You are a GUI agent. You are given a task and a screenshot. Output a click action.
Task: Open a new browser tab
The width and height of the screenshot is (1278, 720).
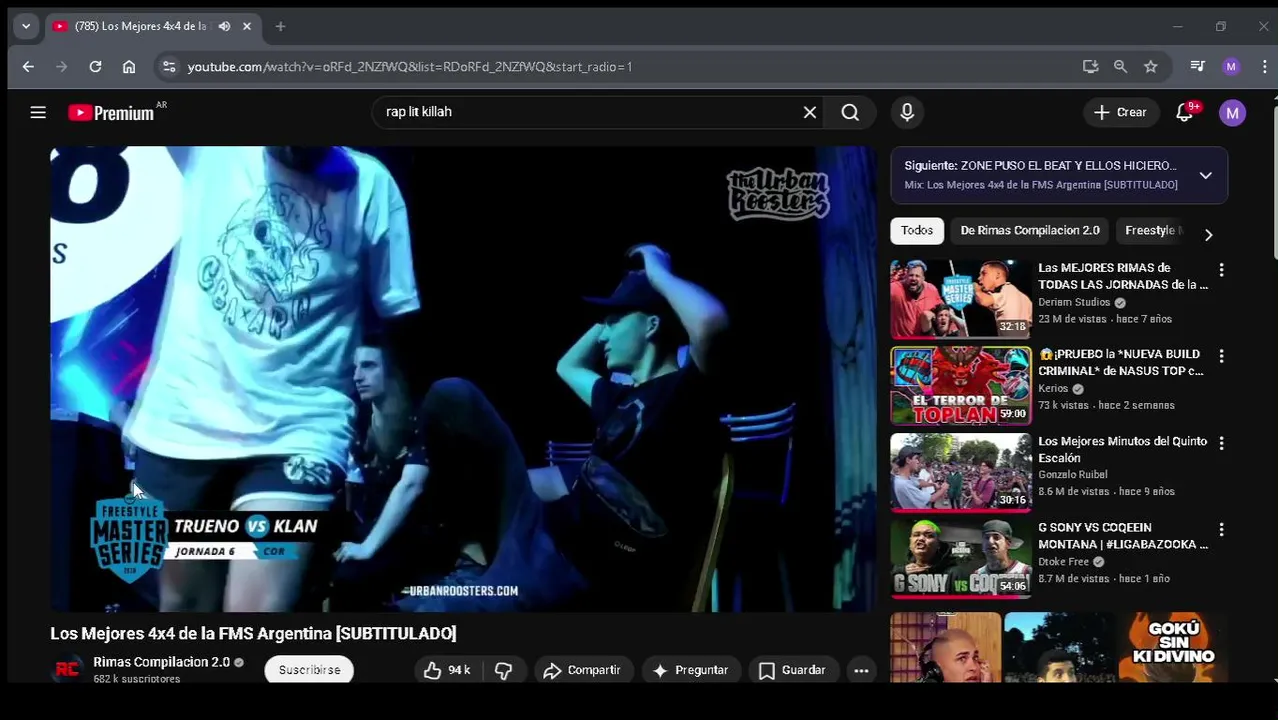point(280,26)
